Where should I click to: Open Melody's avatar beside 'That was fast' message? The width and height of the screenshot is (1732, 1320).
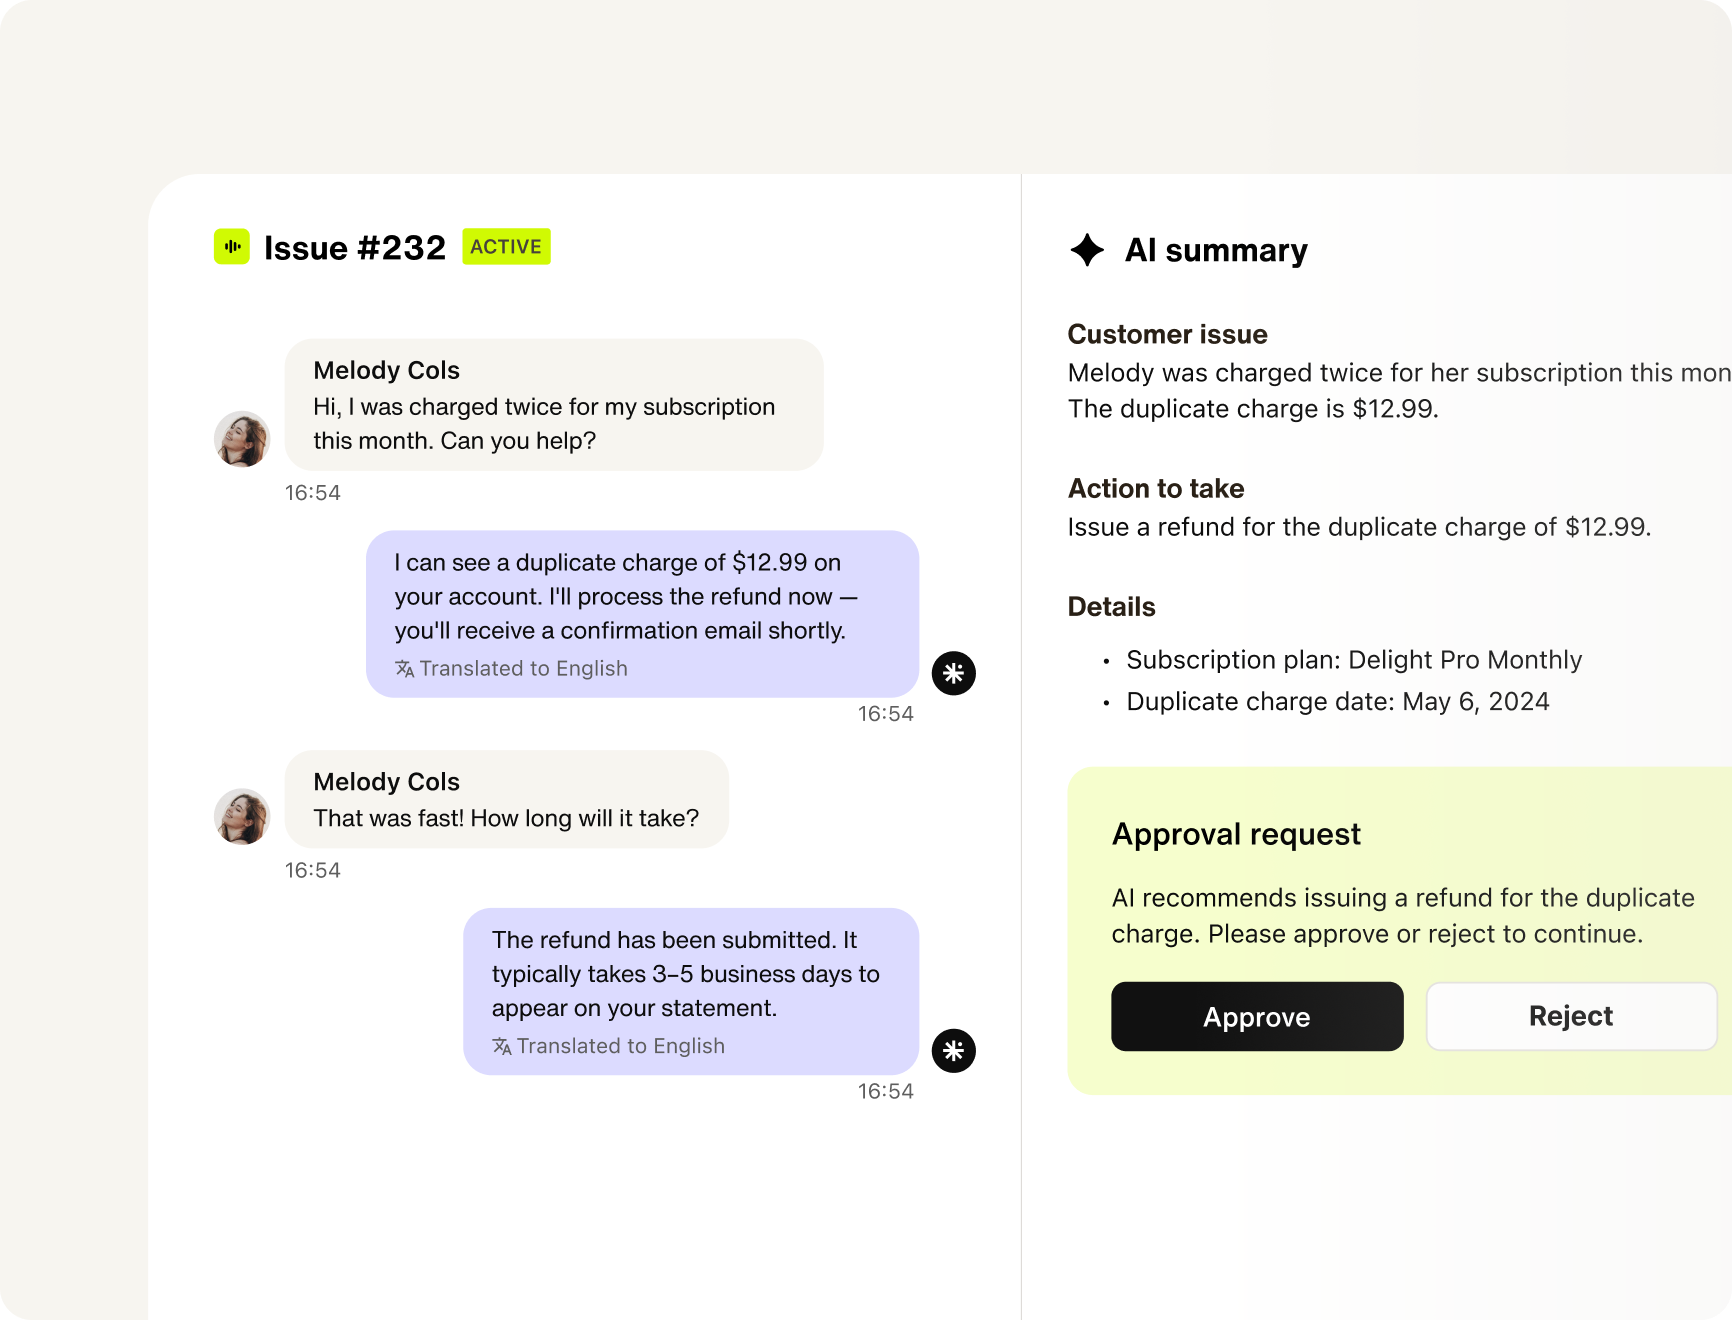point(242,817)
